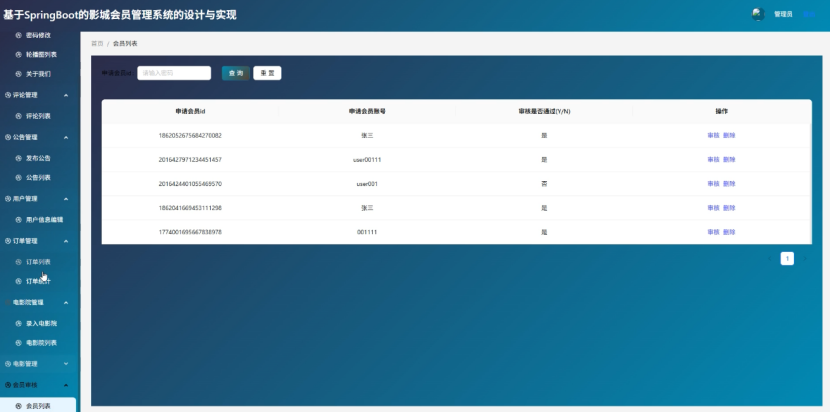Click 删除 for the user00111 row

click(729, 159)
